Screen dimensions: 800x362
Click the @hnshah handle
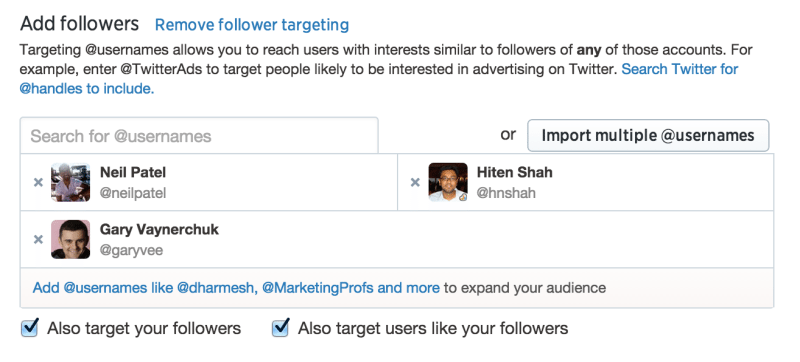(506, 194)
